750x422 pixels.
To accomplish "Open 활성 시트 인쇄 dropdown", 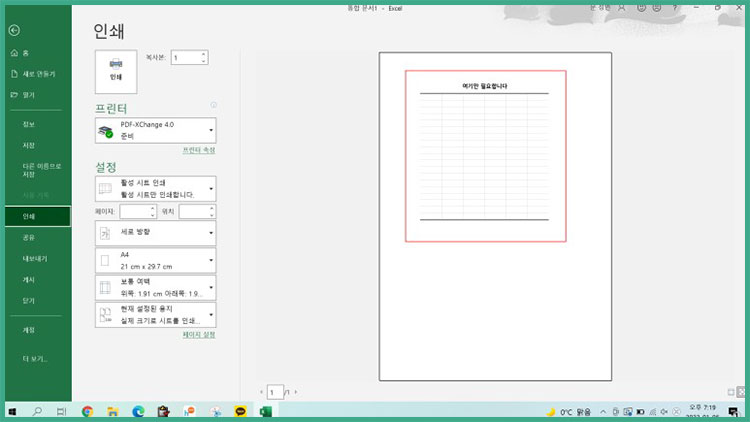I will (x=155, y=189).
